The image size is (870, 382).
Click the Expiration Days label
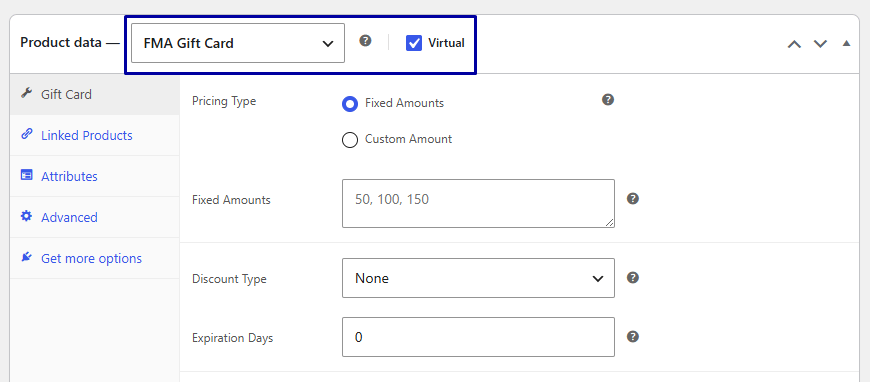(232, 338)
